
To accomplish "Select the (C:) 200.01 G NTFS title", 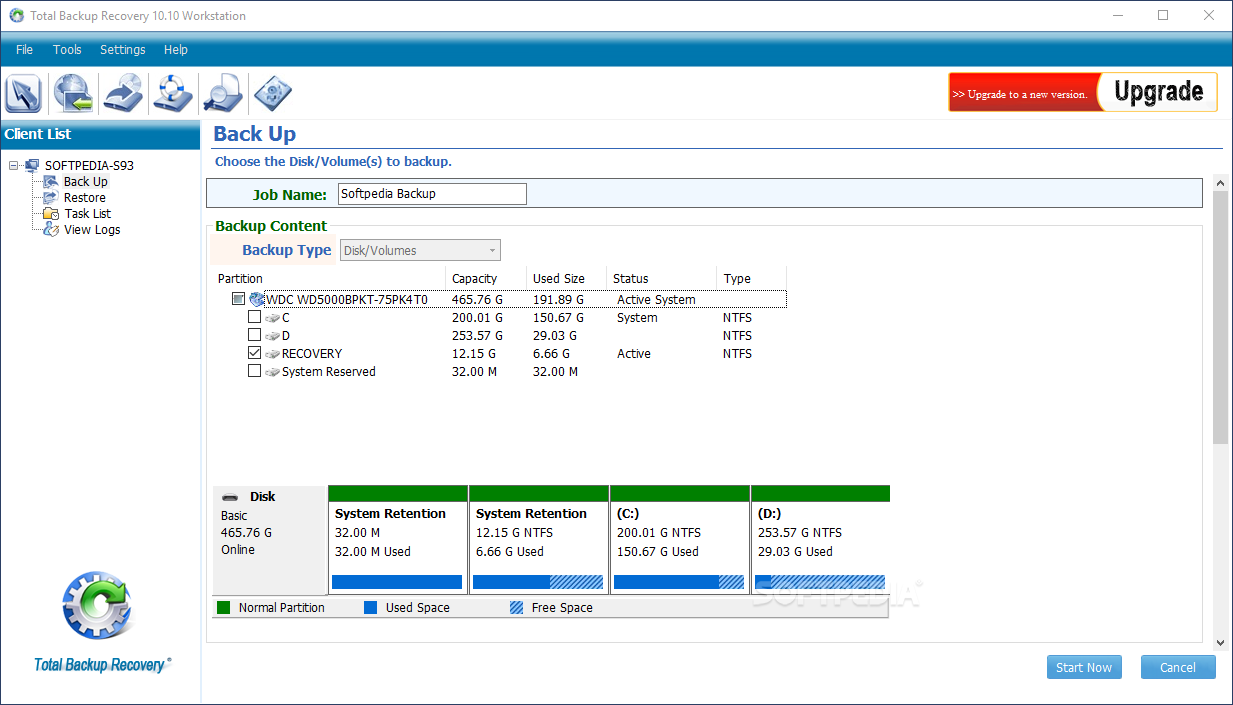I will pyautogui.click(x=630, y=514).
